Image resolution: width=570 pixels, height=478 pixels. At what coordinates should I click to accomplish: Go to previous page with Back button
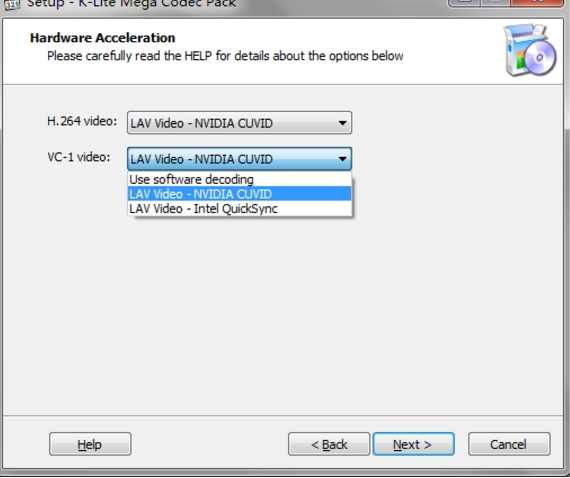pos(329,444)
